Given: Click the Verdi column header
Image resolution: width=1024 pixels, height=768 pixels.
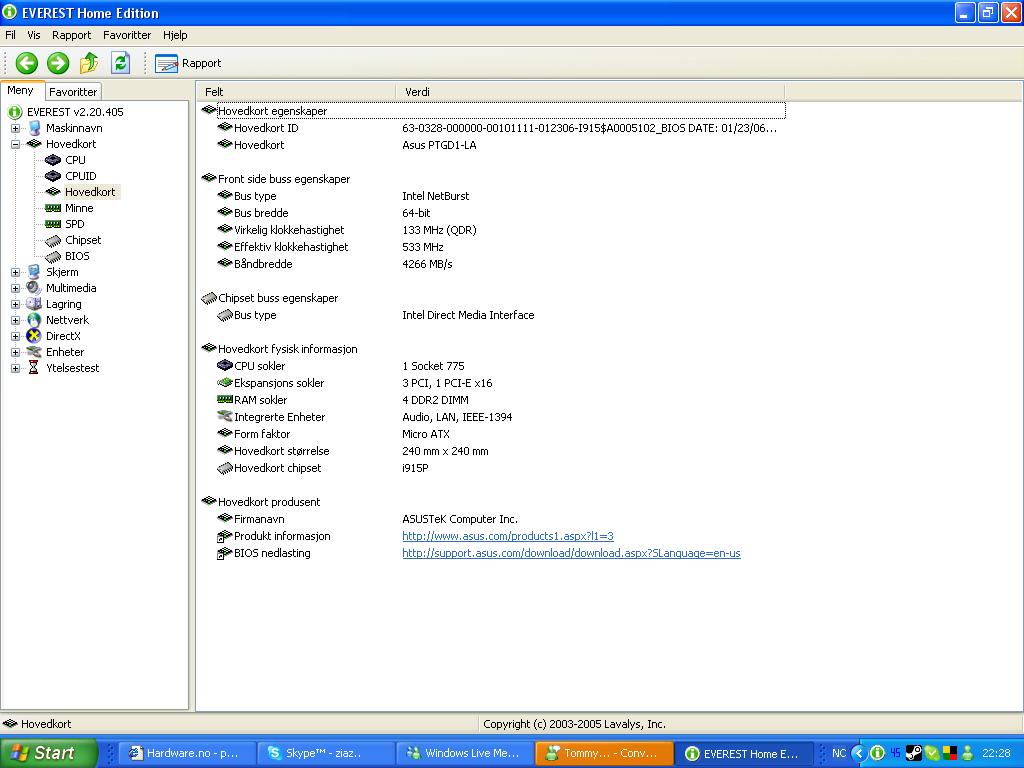Looking at the screenshot, I should click(x=590, y=92).
